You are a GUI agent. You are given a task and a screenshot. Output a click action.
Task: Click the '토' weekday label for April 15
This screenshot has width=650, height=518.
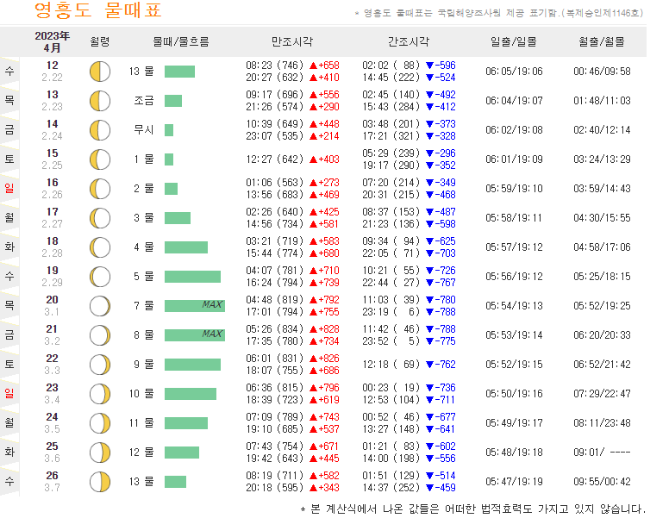[9, 159]
